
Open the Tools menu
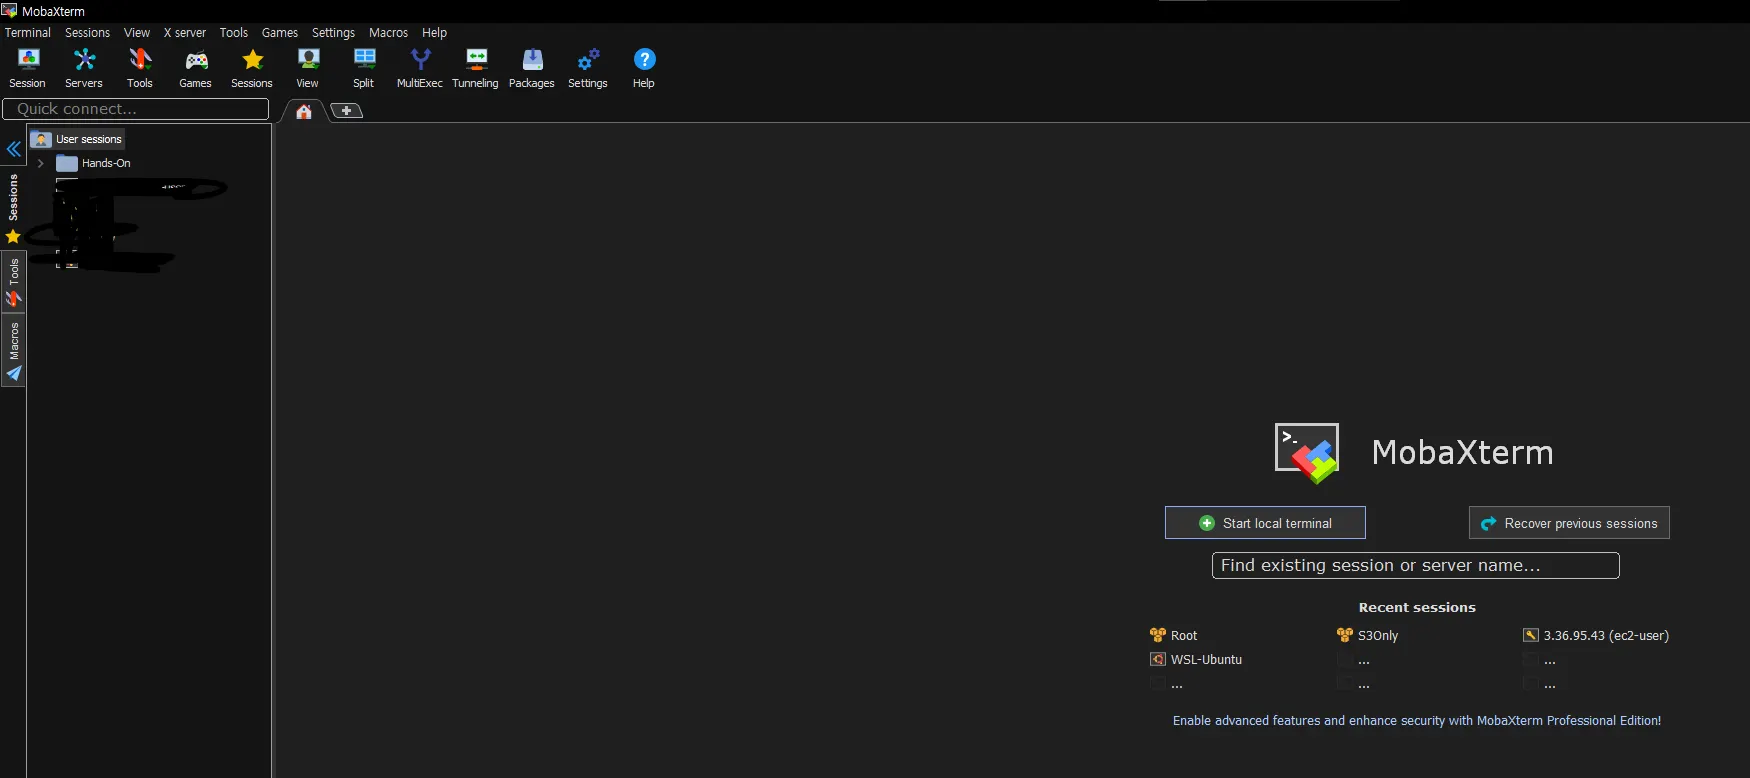click(234, 33)
